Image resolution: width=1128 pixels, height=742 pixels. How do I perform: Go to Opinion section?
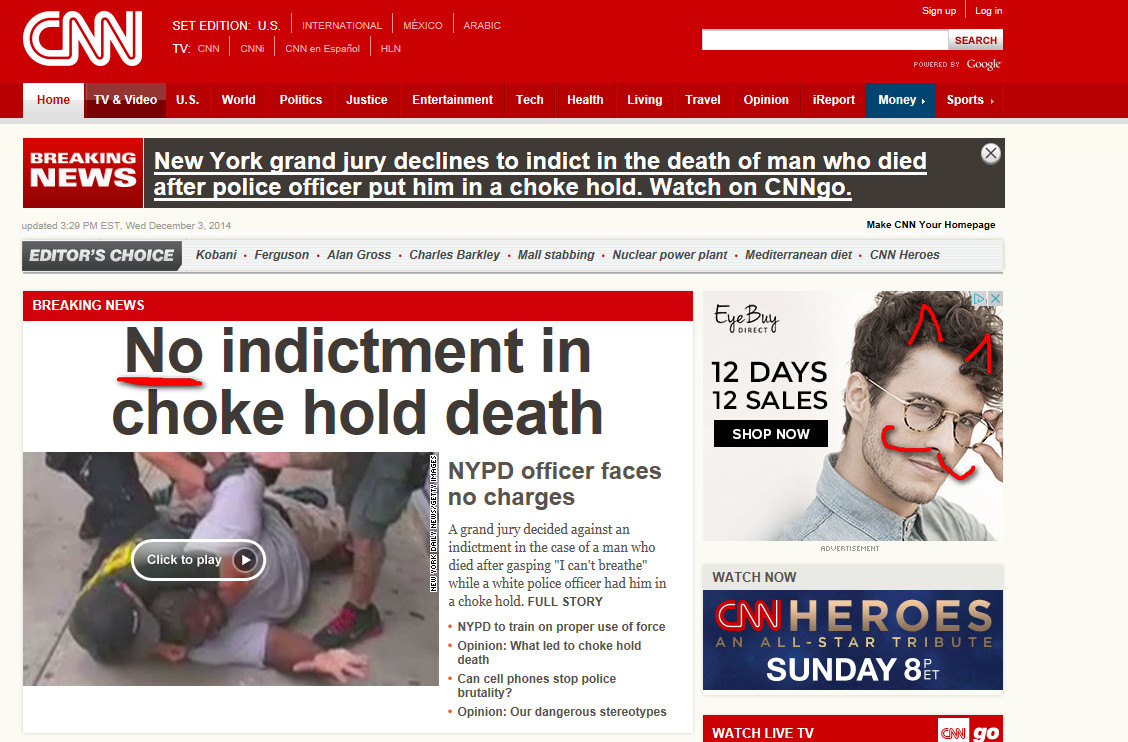[x=766, y=100]
